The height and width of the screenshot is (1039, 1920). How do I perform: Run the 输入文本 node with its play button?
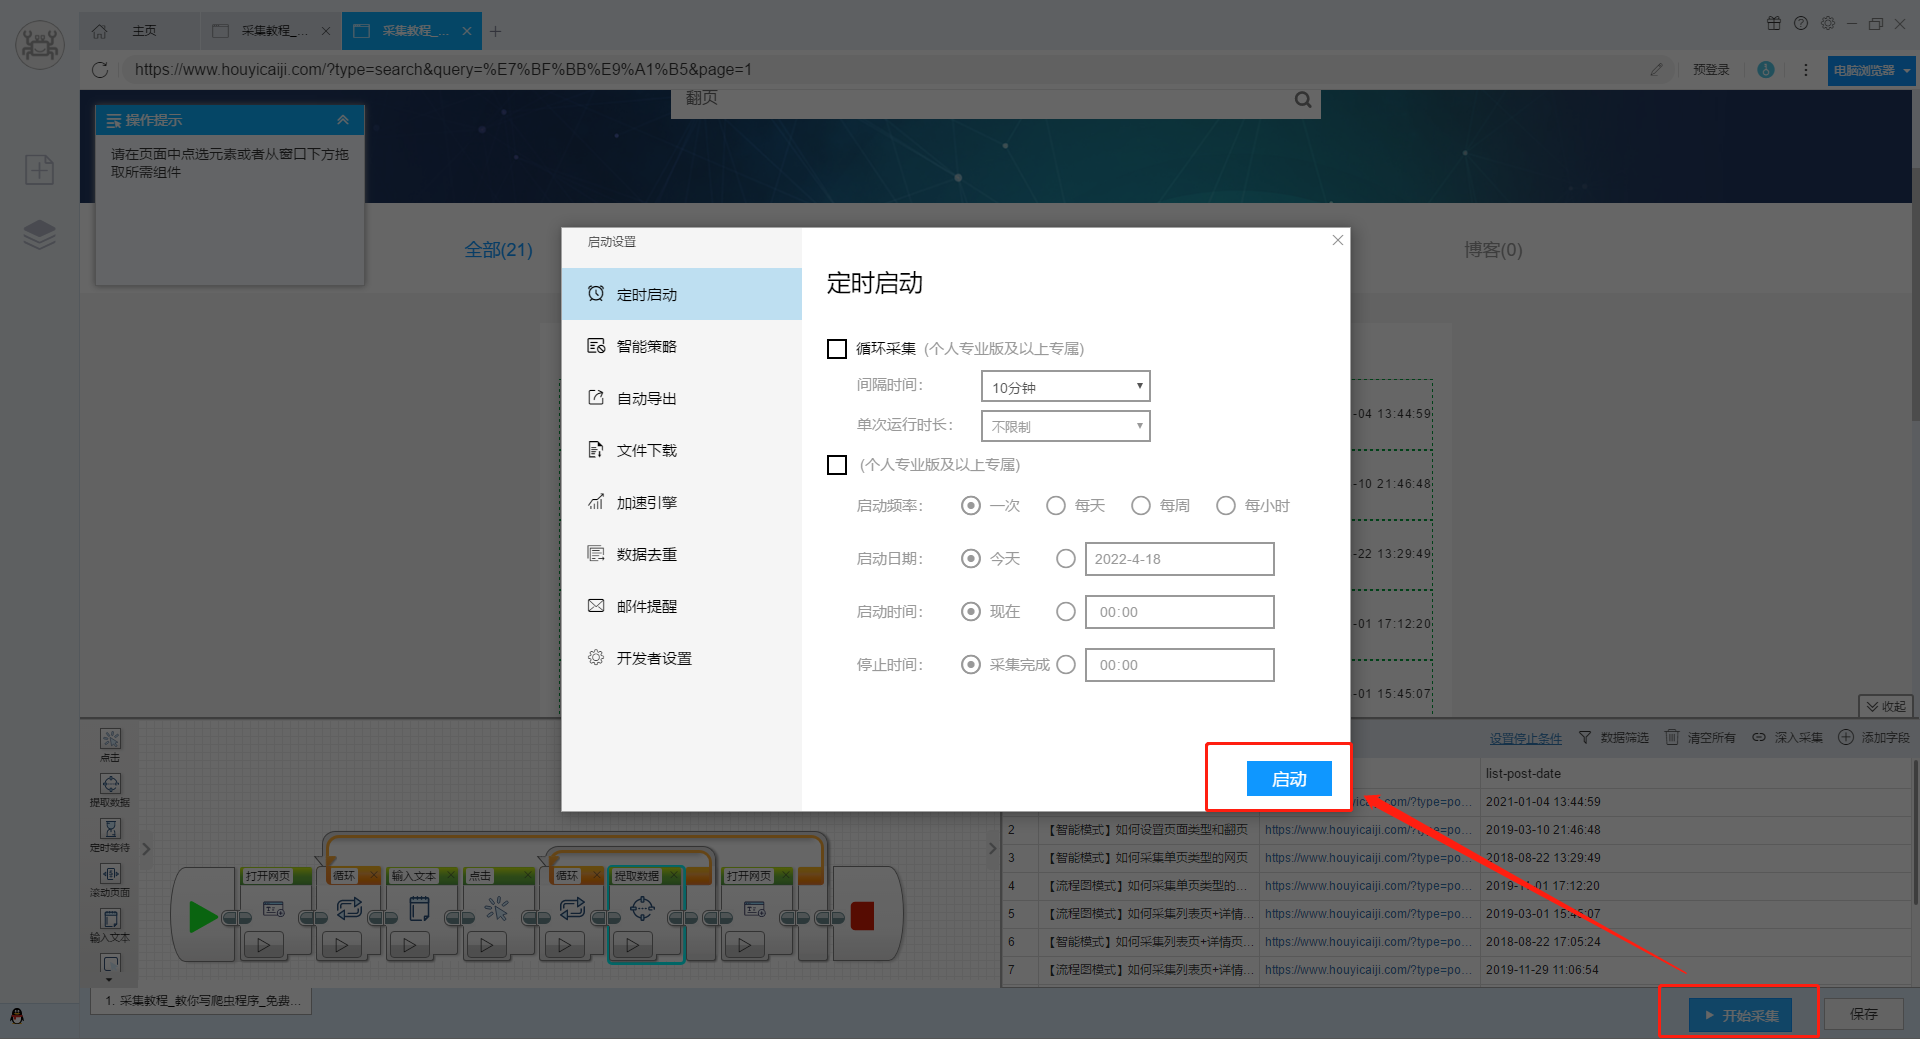tap(409, 944)
